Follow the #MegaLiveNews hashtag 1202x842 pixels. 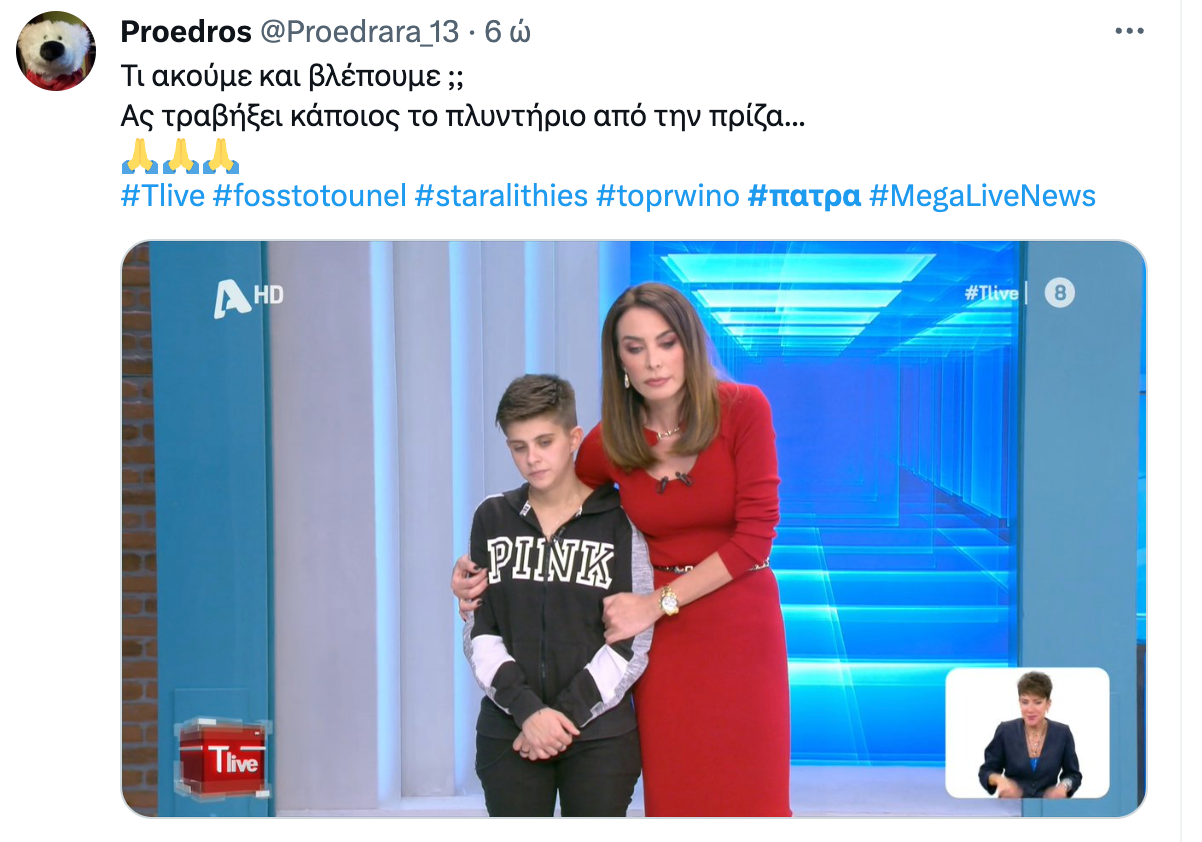tap(982, 196)
